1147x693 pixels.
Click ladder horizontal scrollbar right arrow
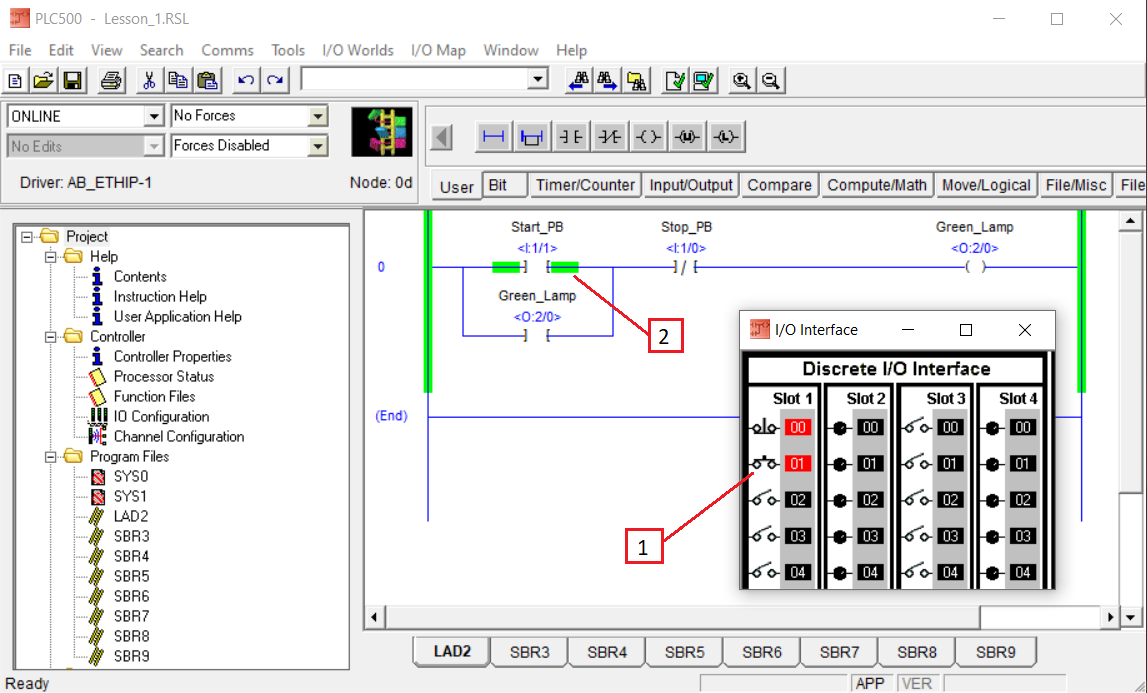[1110, 617]
